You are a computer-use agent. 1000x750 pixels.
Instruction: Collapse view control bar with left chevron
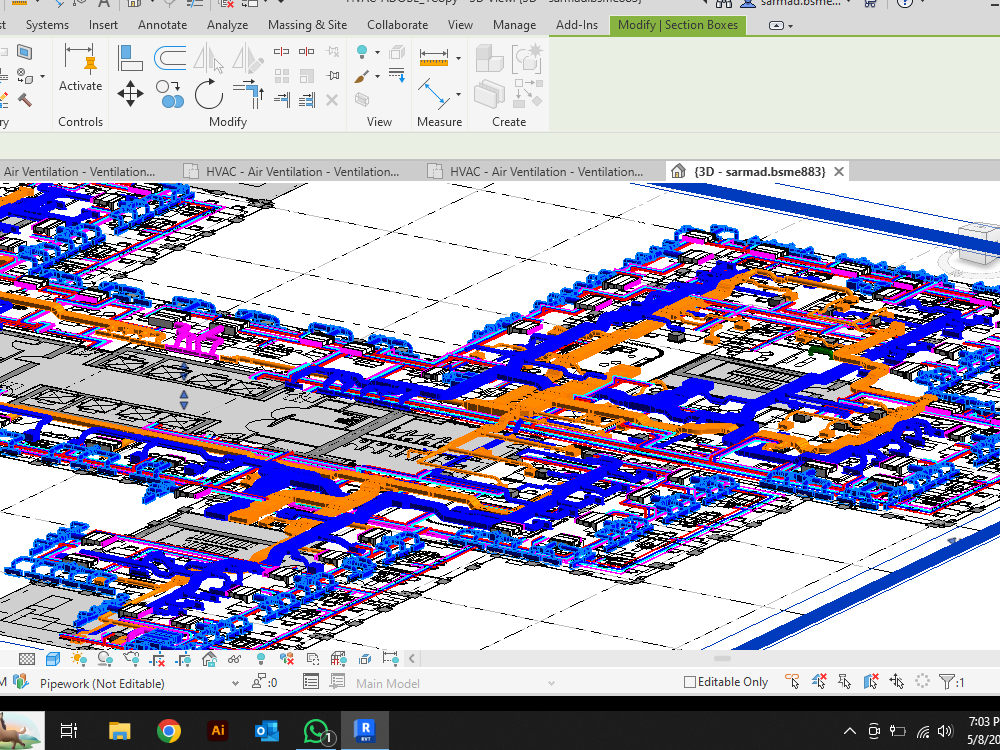(411, 659)
